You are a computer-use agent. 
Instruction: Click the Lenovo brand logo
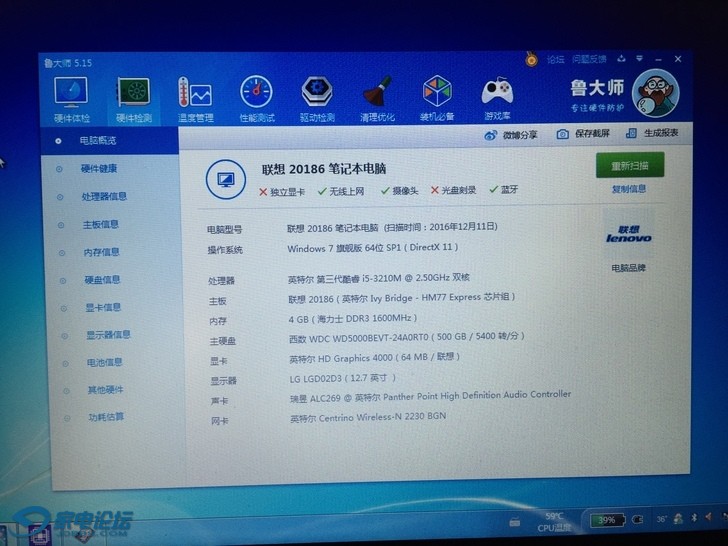[629, 234]
